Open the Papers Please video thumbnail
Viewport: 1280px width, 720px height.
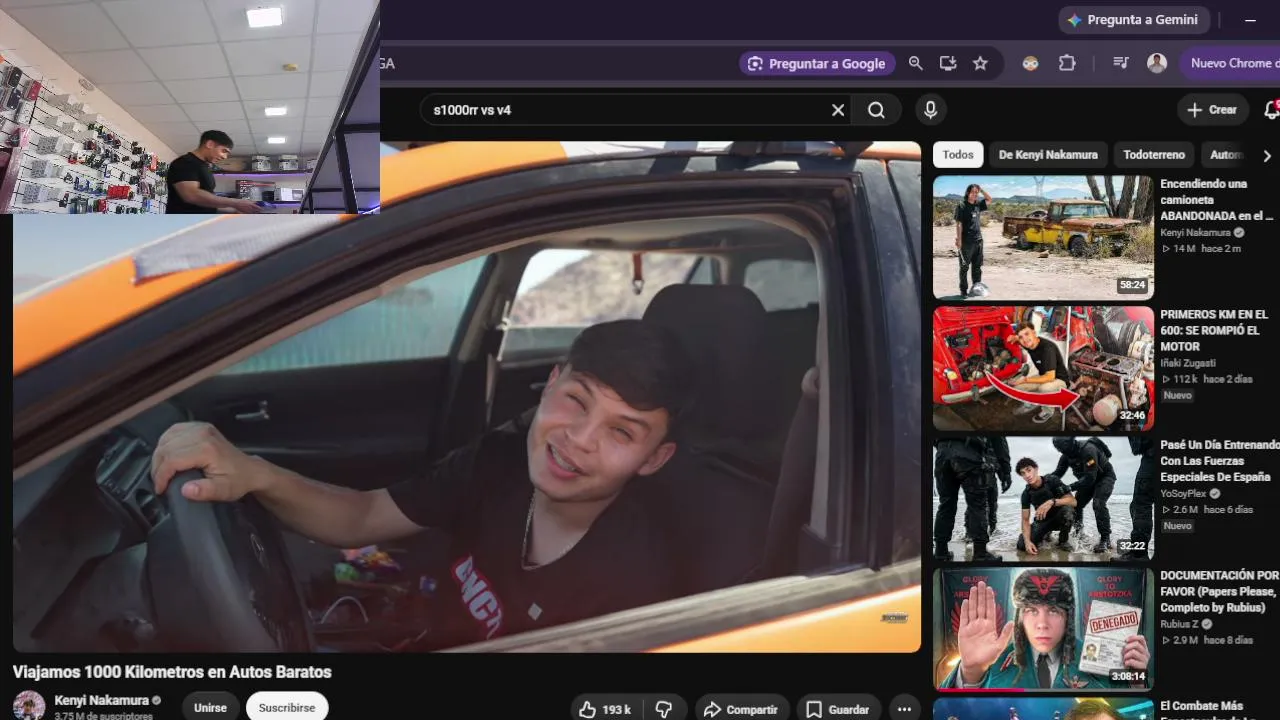(1043, 629)
